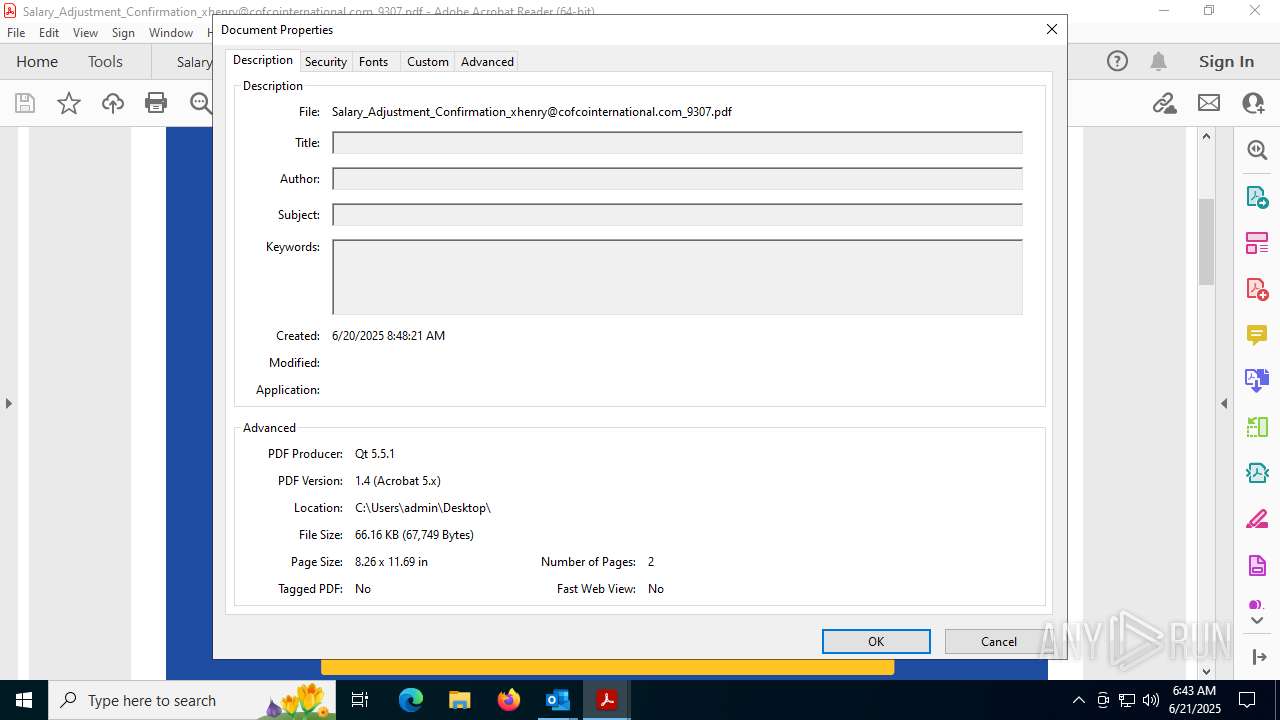Expand more tools chevron in right pane

1257,620
